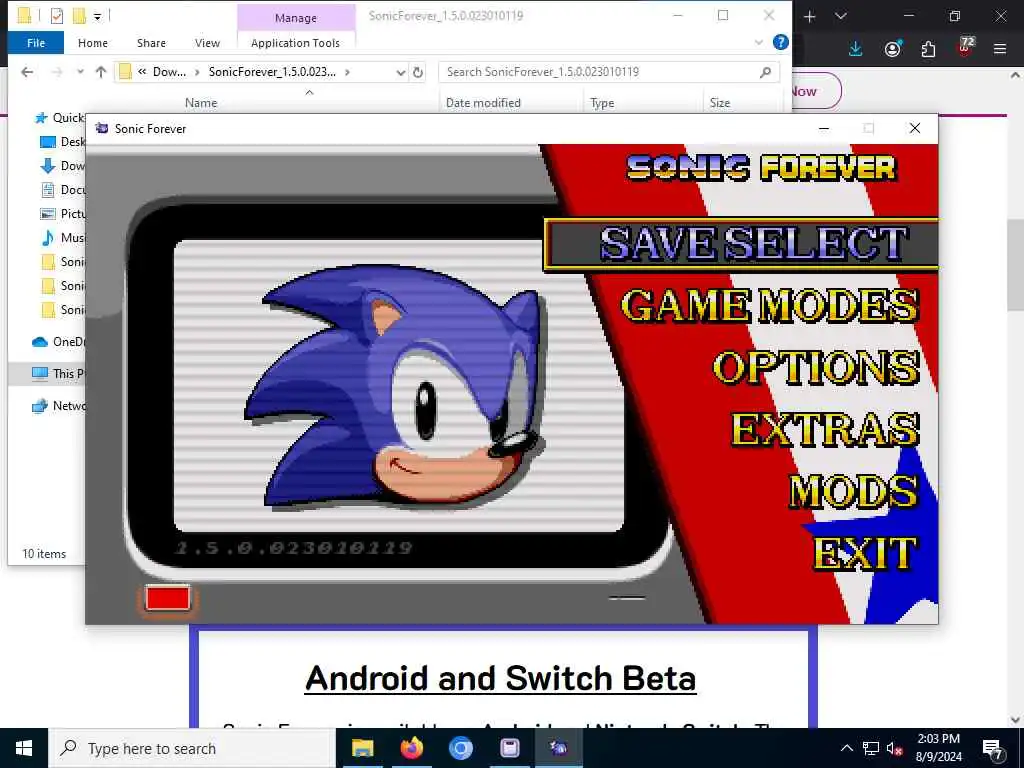Go up one folder level

(x=101, y=72)
